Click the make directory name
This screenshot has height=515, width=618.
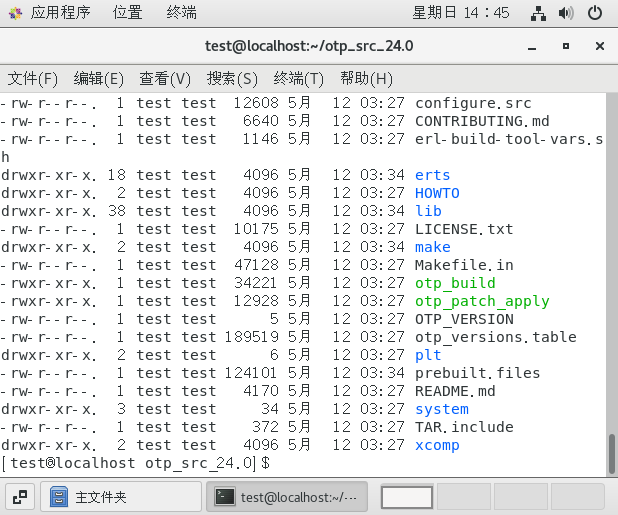(x=432, y=247)
